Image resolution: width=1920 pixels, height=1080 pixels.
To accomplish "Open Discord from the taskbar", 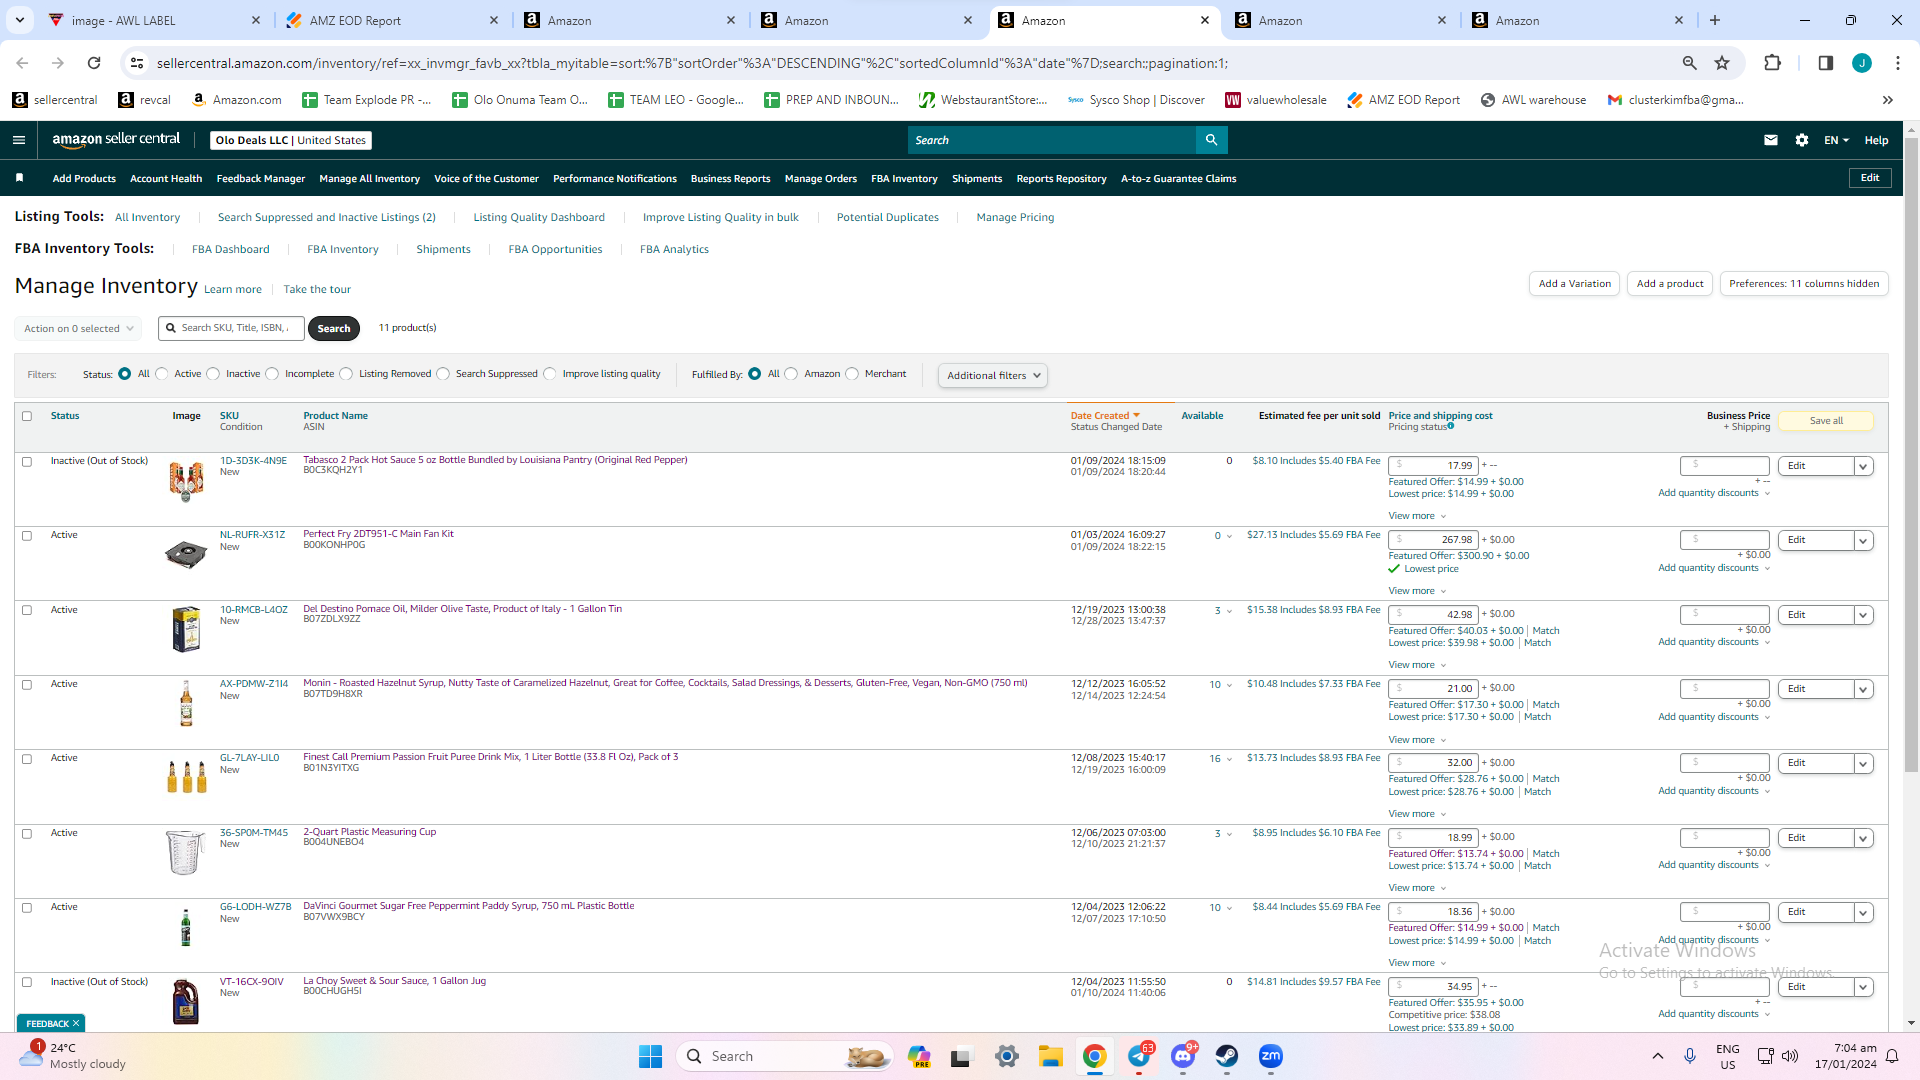I will pos(1183,1056).
